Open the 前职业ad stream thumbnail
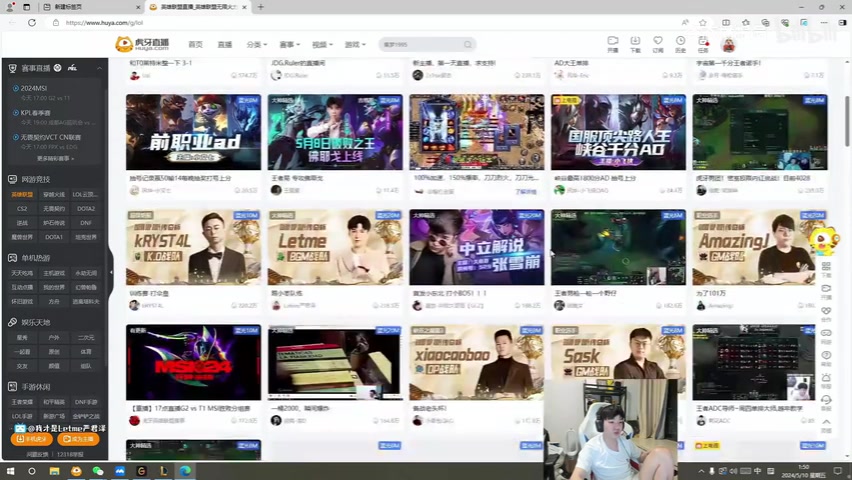Screen dimensions: 852x480 pyautogui.click(x=193, y=132)
